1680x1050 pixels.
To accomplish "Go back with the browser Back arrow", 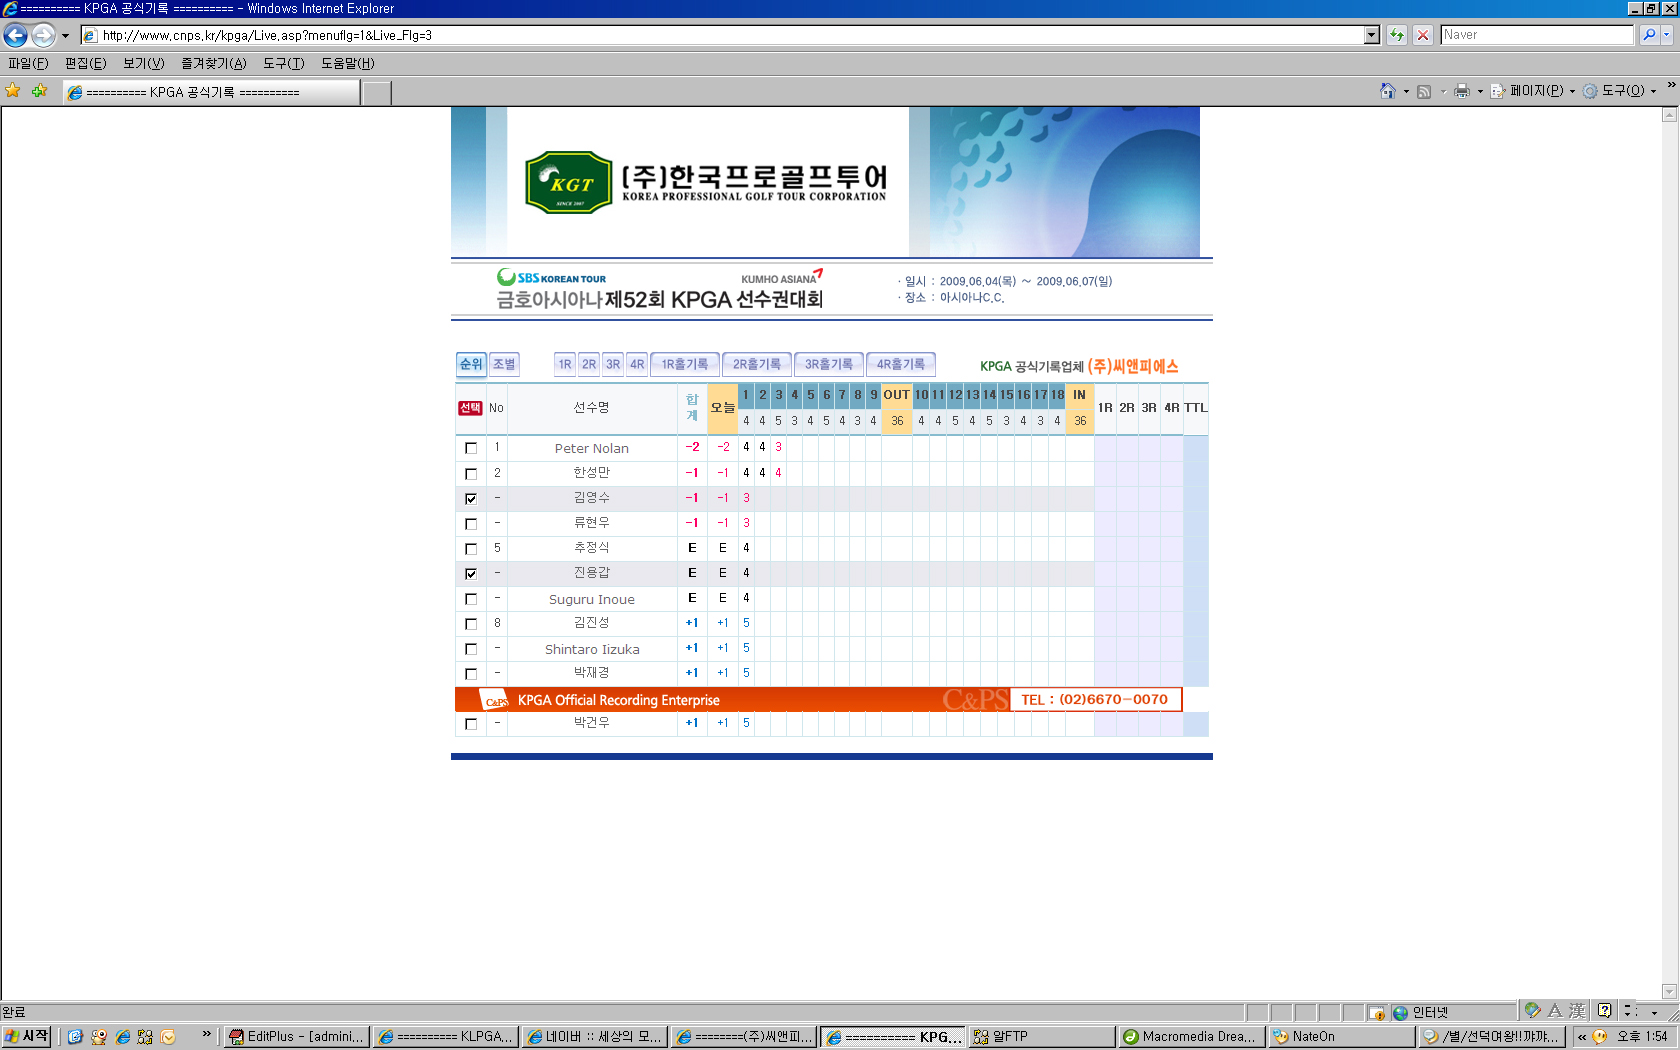I will point(15,35).
